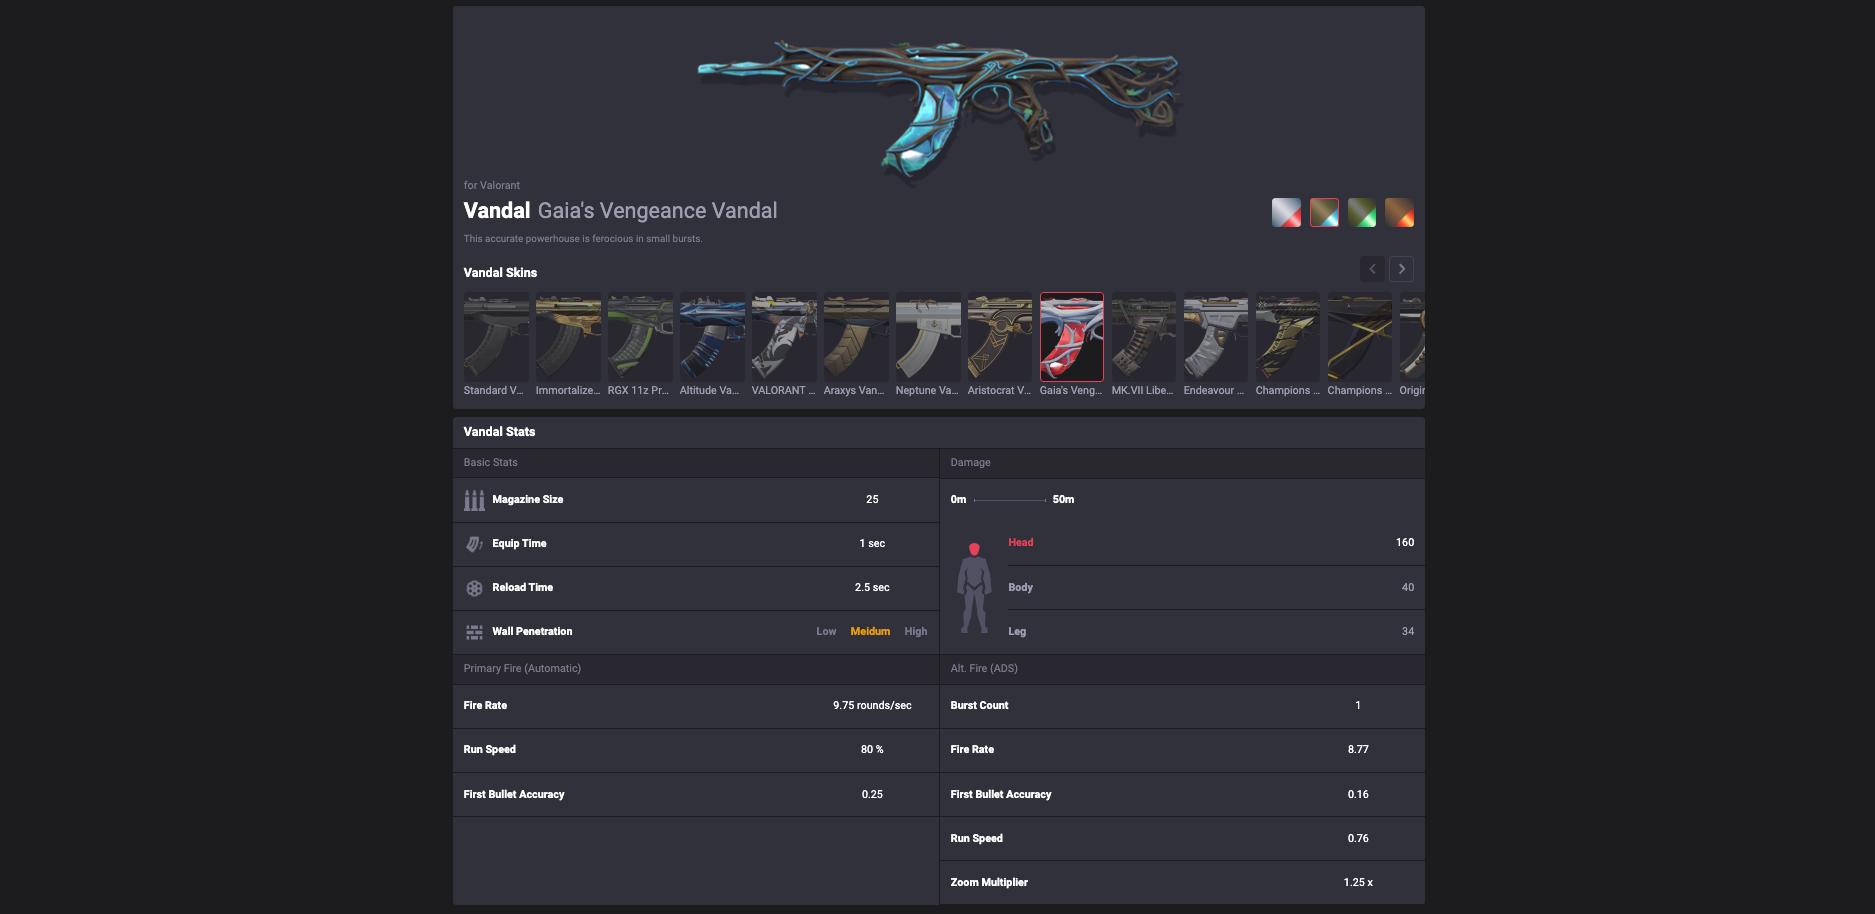This screenshot has height=914, width=1875.
Task: Select the fourth orange-brown variant swatch
Action: pyautogui.click(x=1399, y=212)
